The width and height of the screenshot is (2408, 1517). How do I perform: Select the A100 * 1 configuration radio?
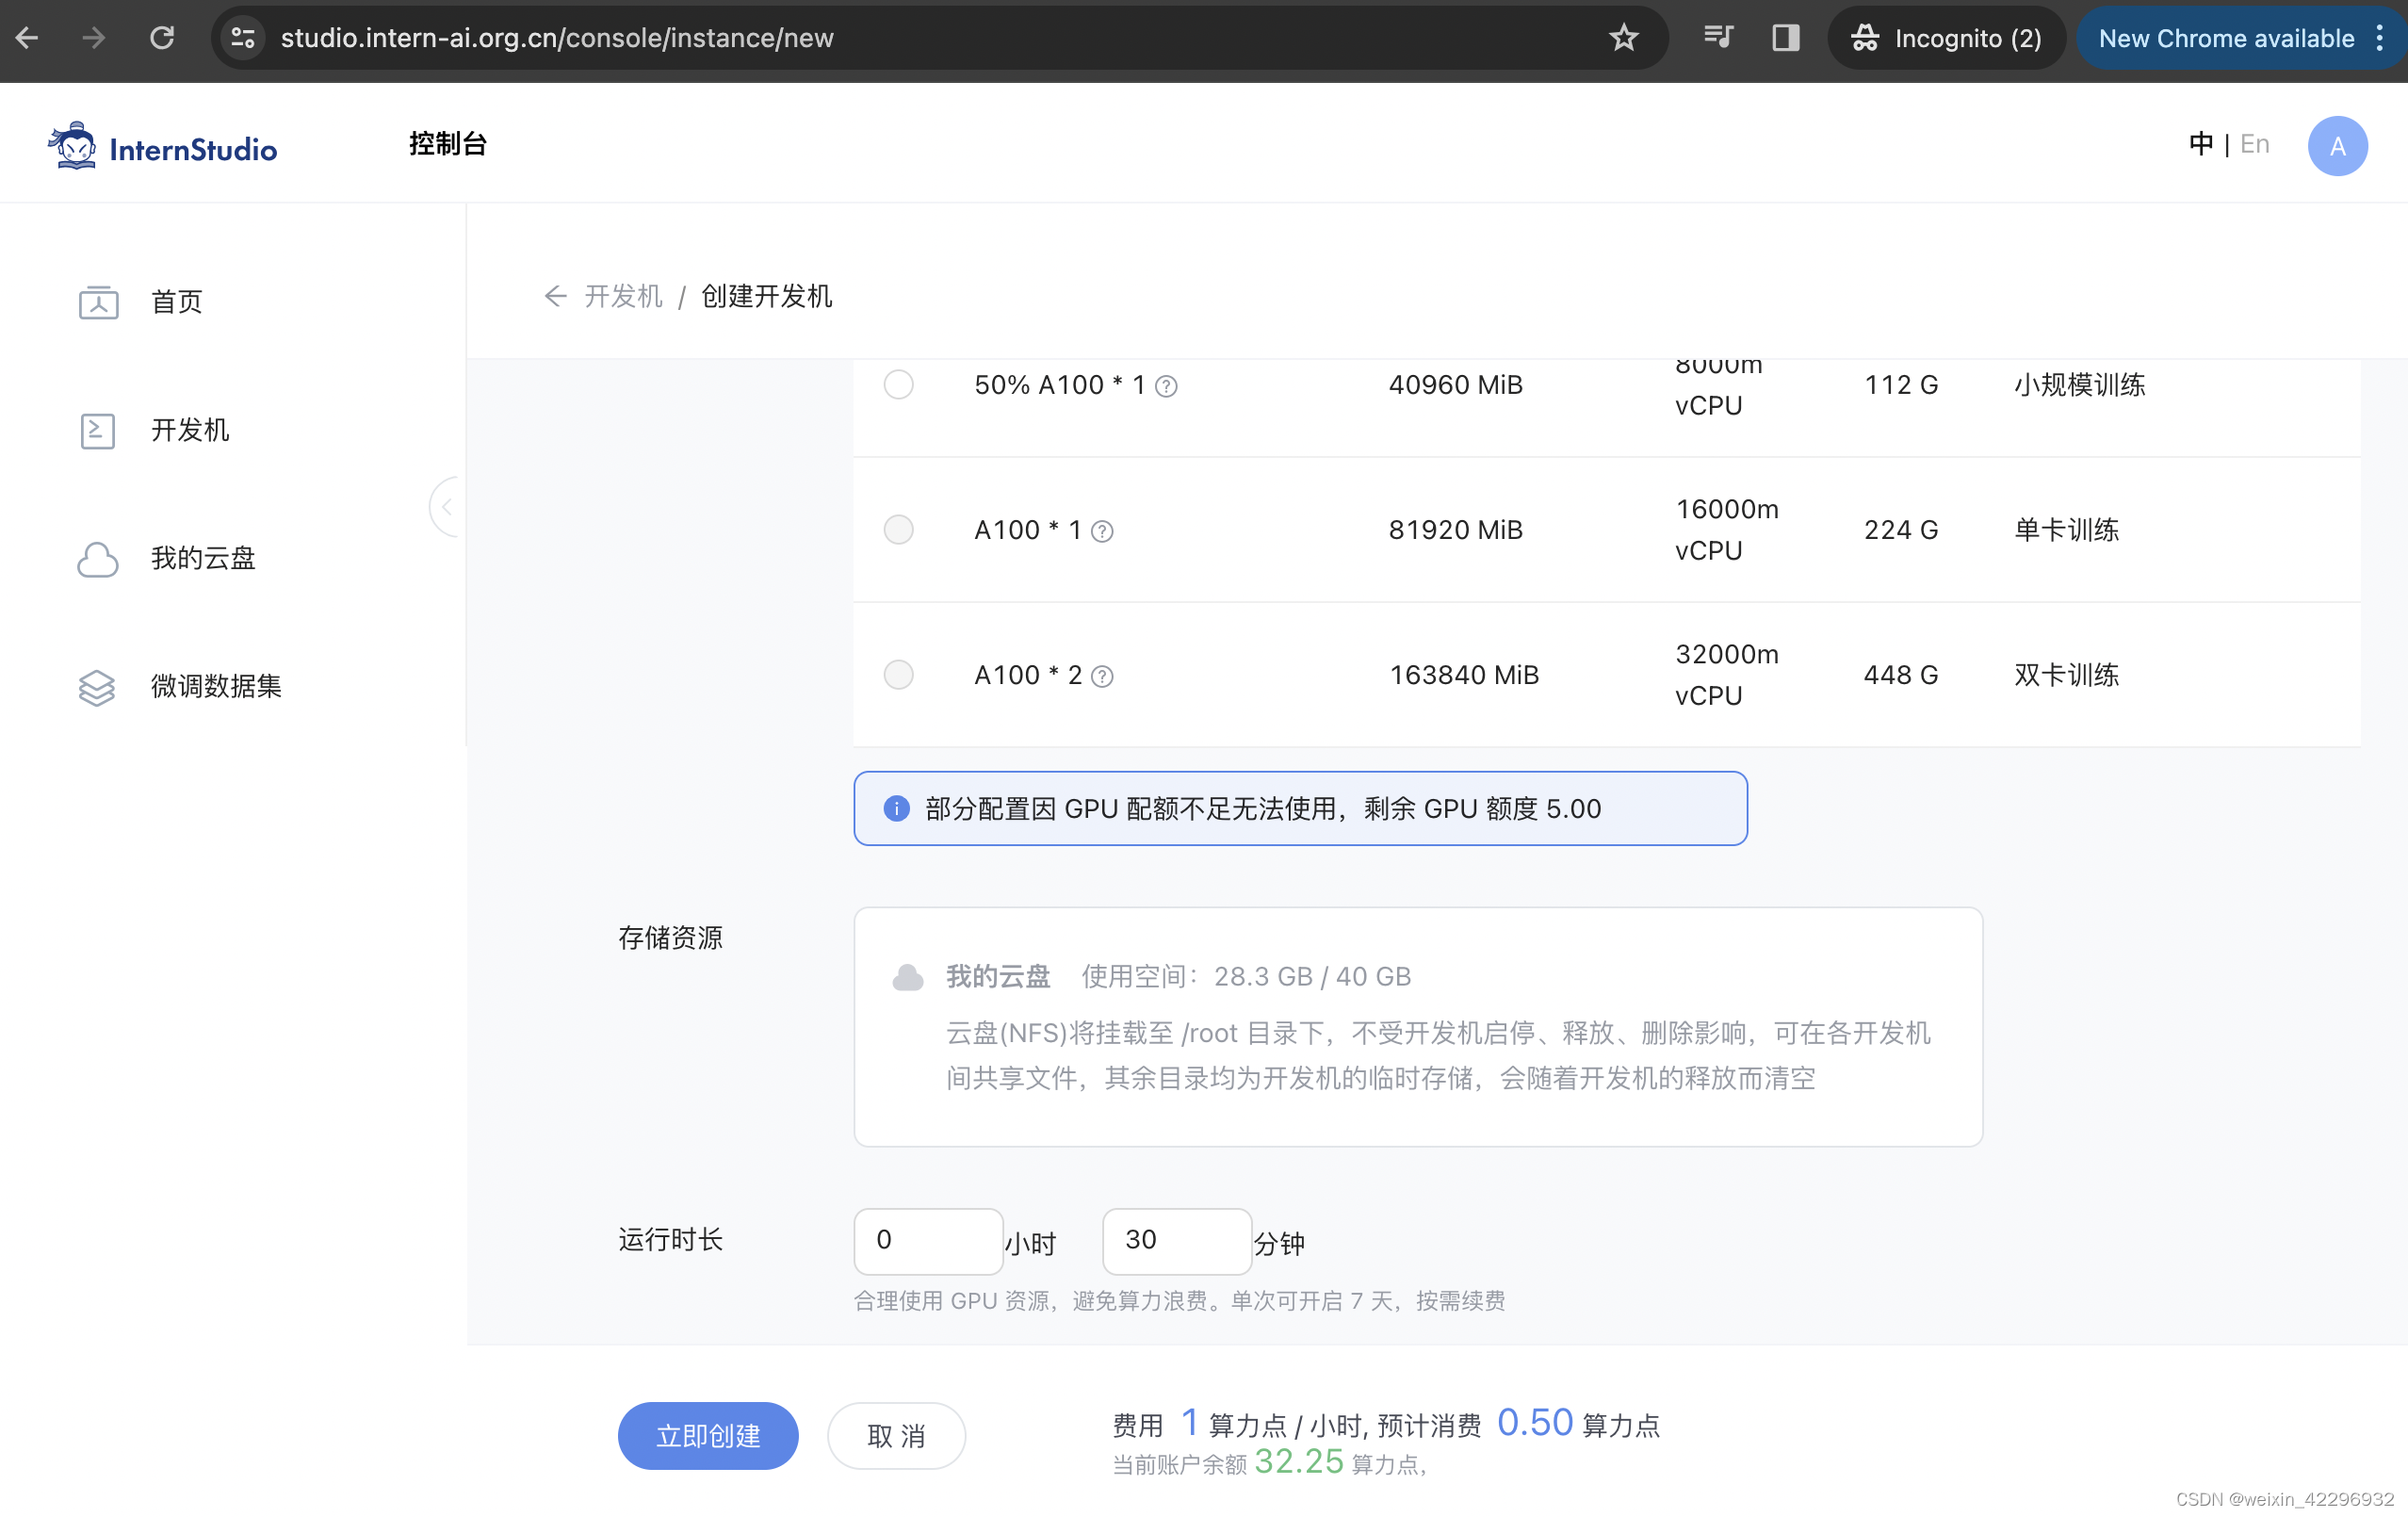pyautogui.click(x=898, y=530)
